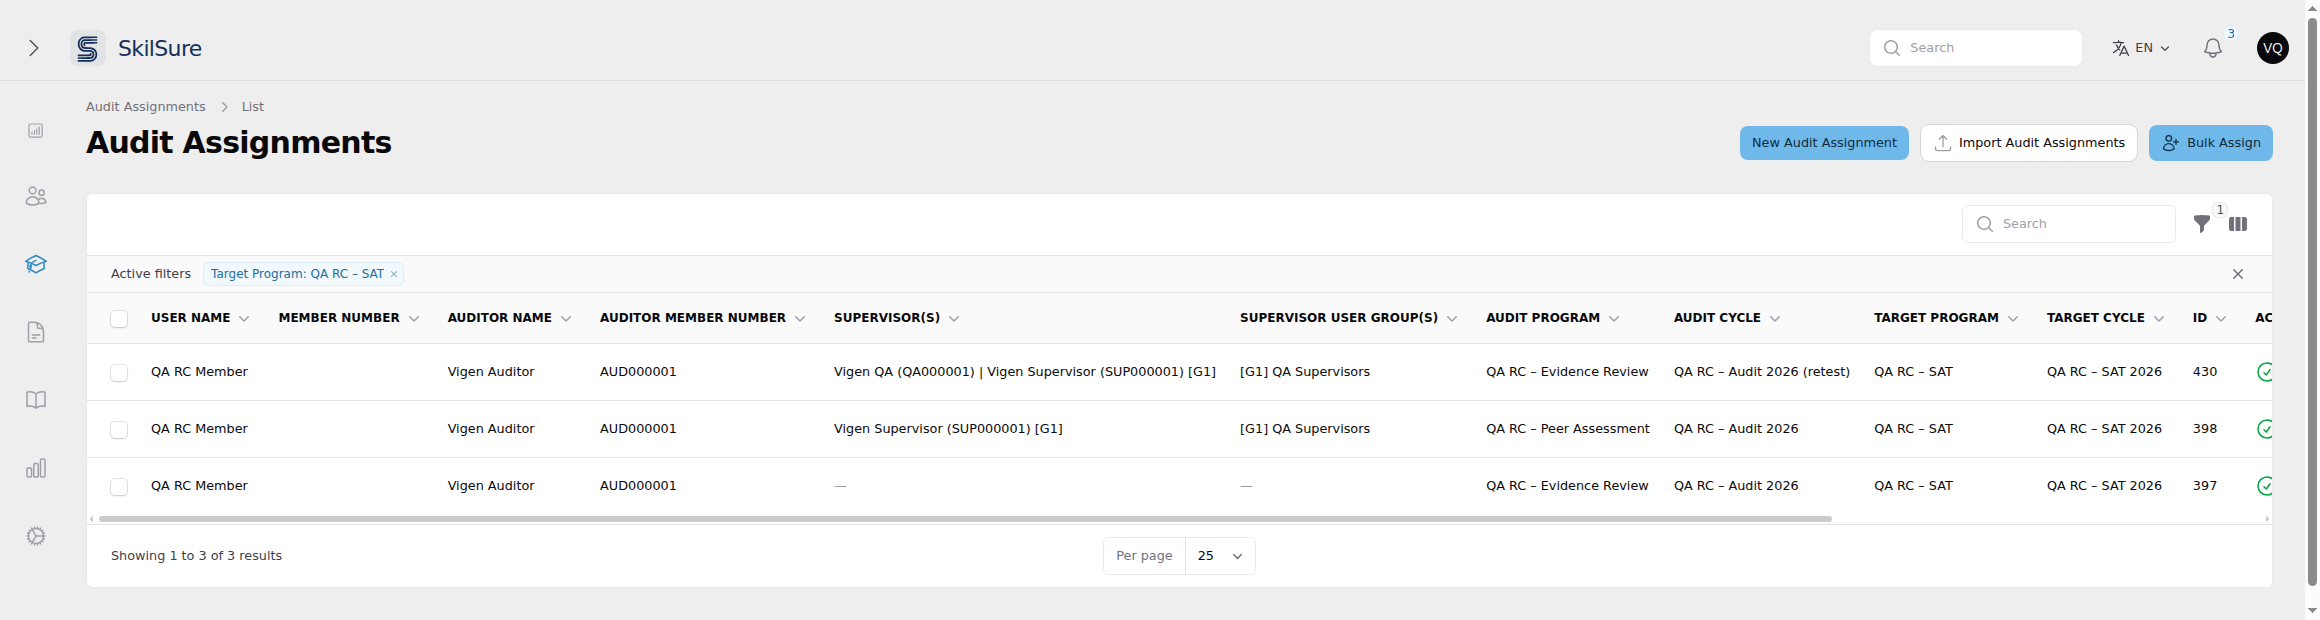
Task: Tick the checkbox for row ID 398
Action: [x=119, y=430]
